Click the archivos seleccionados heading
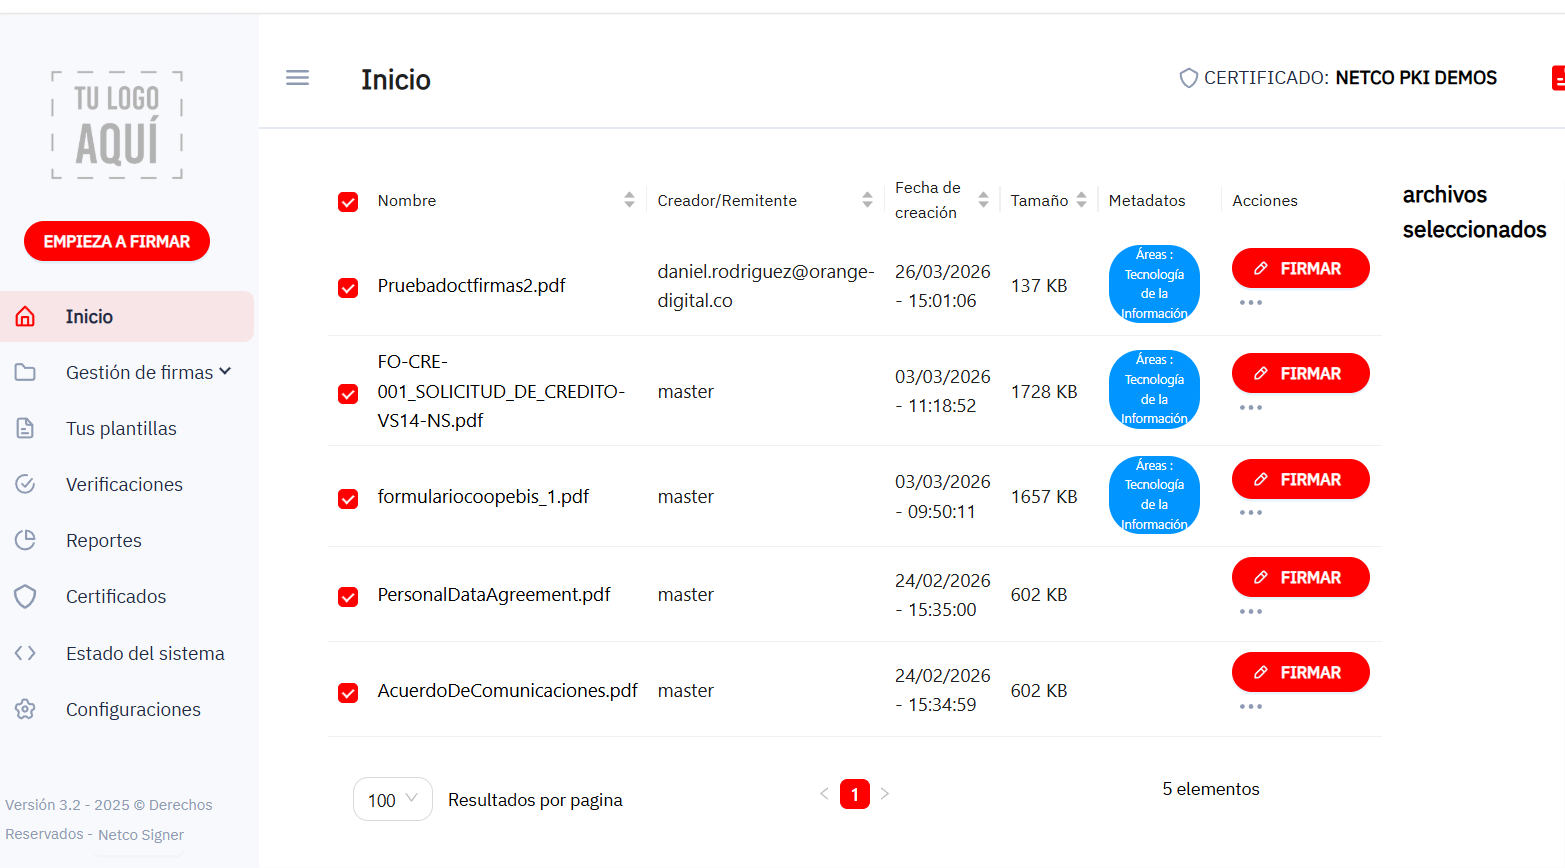This screenshot has width=1565, height=868. [x=1474, y=212]
